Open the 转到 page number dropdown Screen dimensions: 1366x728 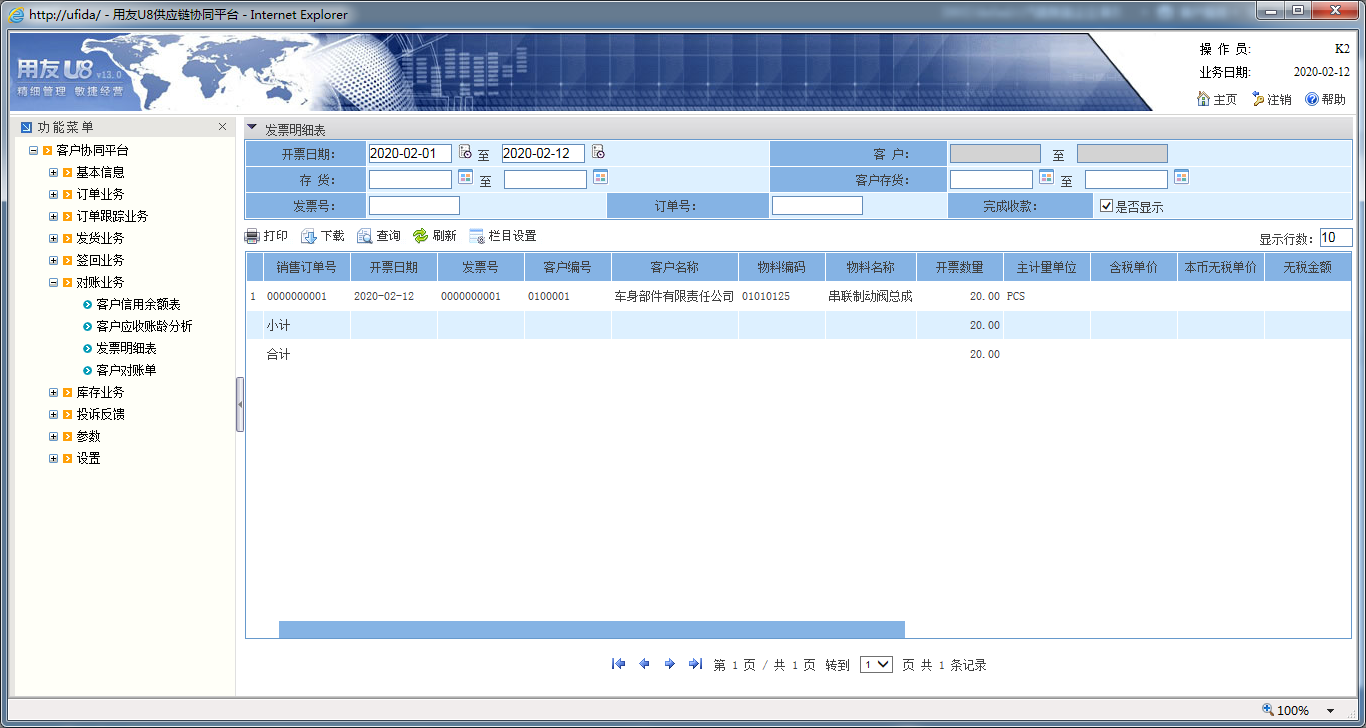point(876,665)
